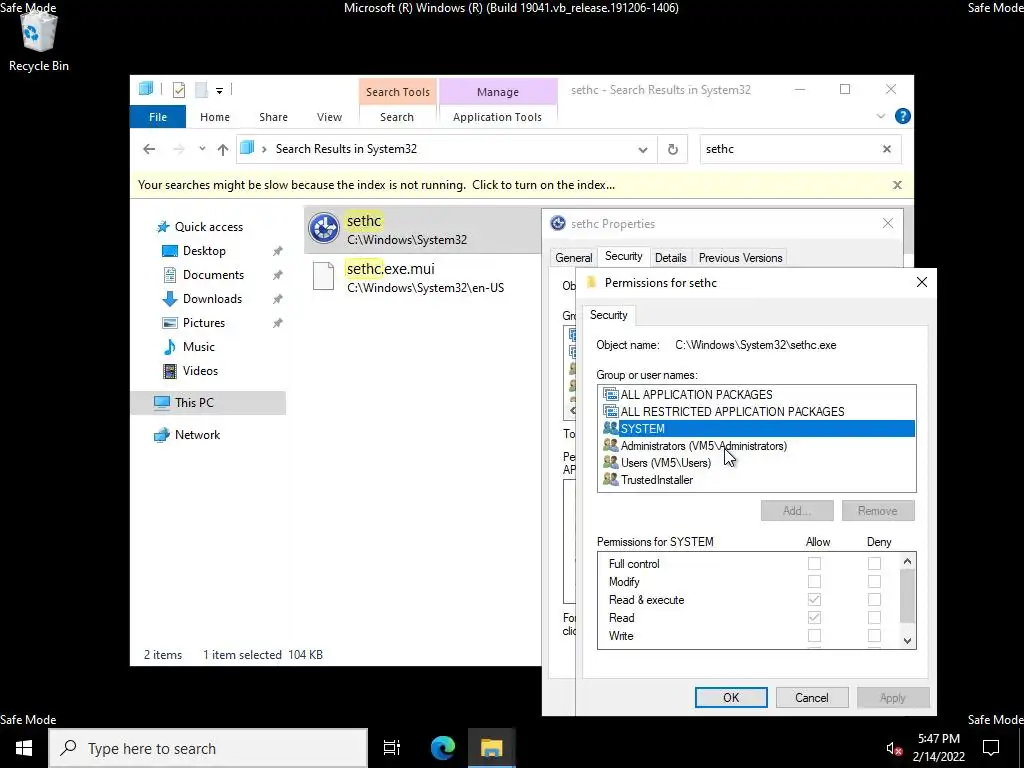This screenshot has width=1024, height=768.
Task: Open Previous Versions tab in sethc Properties
Action: point(740,258)
